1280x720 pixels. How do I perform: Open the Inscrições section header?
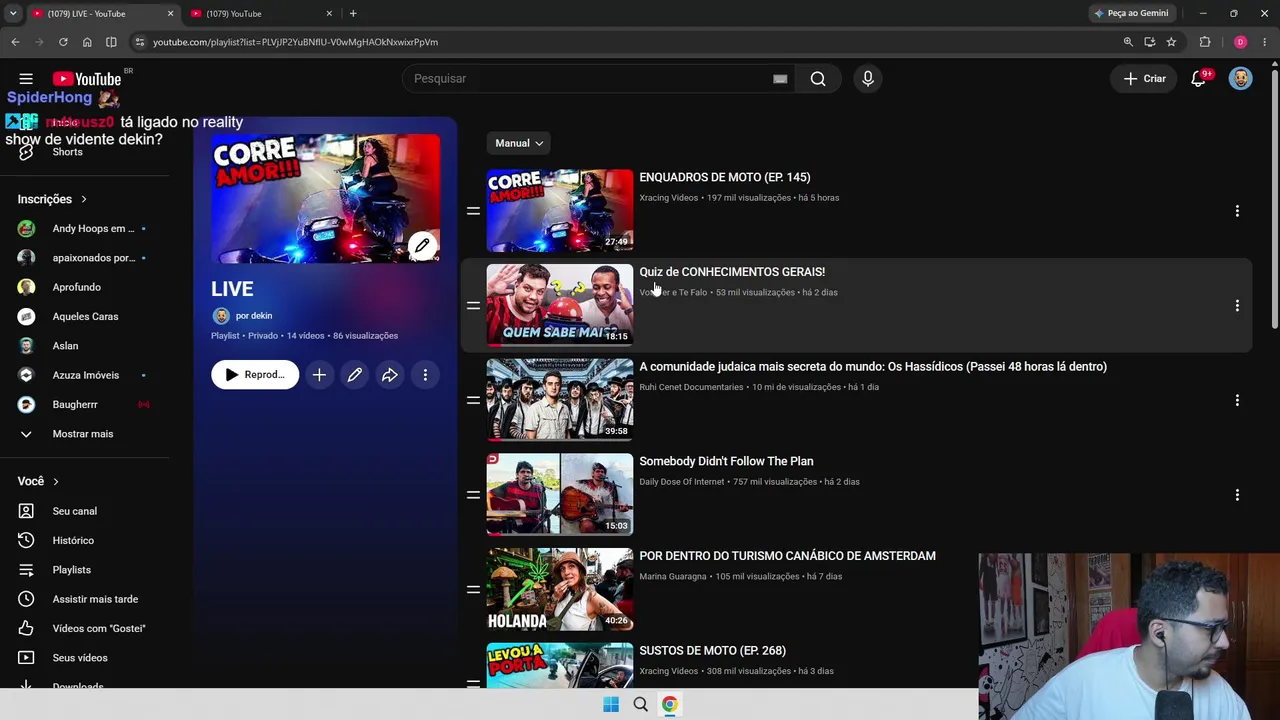pos(52,200)
